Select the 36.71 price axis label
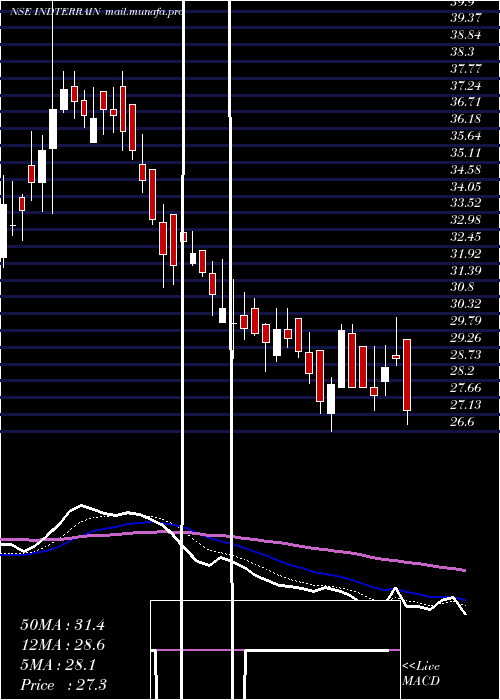This screenshot has height=700, width=500. tap(467, 102)
